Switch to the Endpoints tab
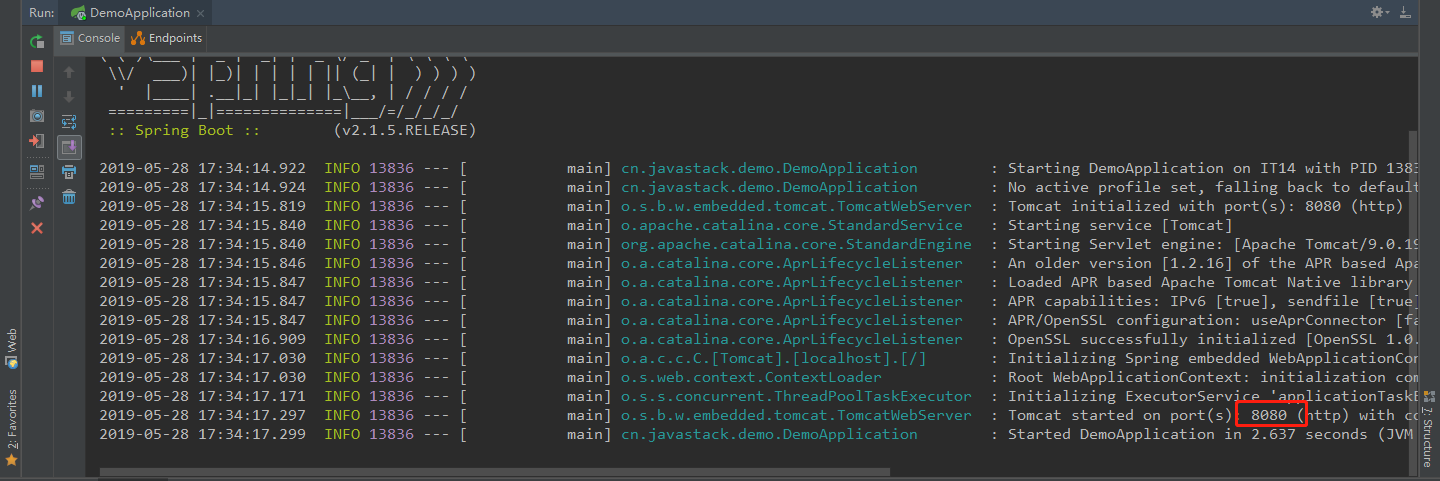1440x481 pixels. point(167,38)
